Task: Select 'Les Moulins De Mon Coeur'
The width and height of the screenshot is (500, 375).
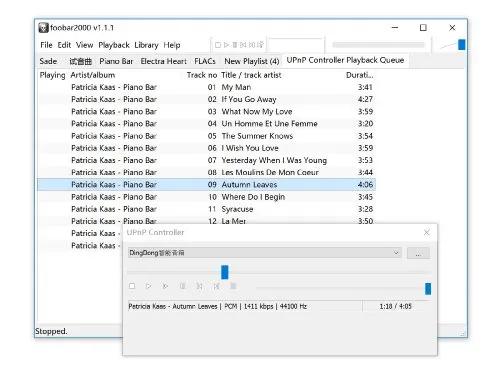Action: tap(207, 172)
